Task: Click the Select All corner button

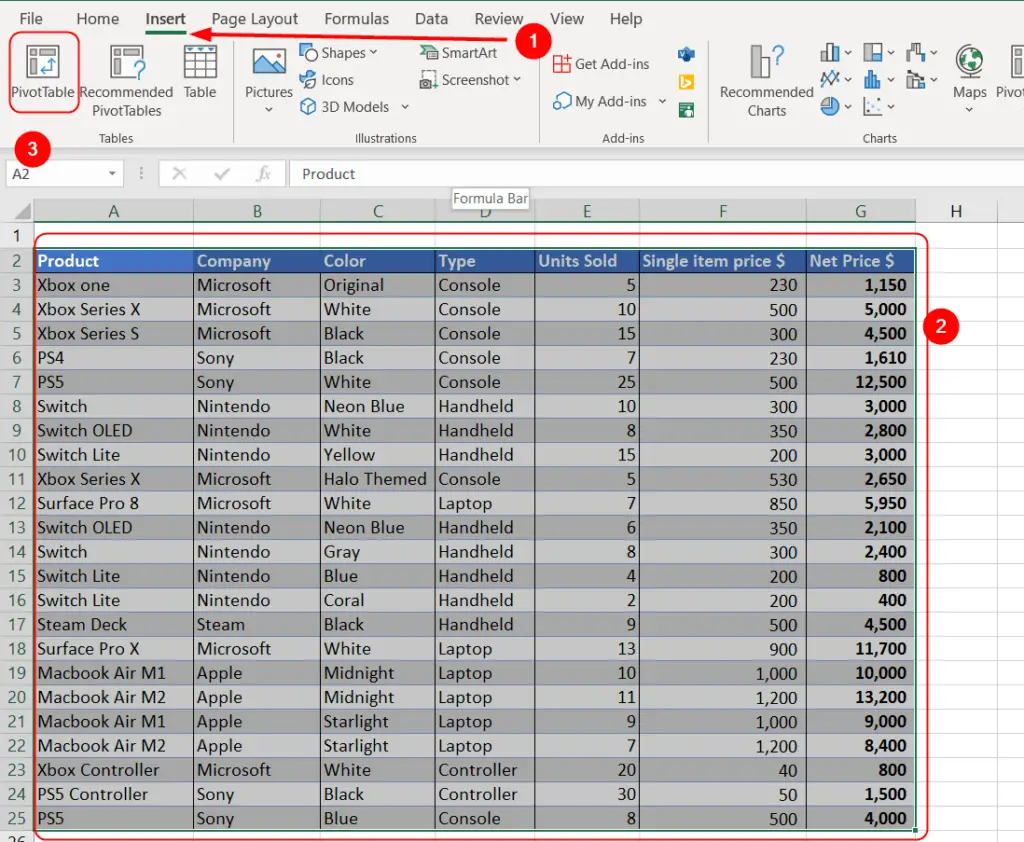Action: [x=20, y=211]
